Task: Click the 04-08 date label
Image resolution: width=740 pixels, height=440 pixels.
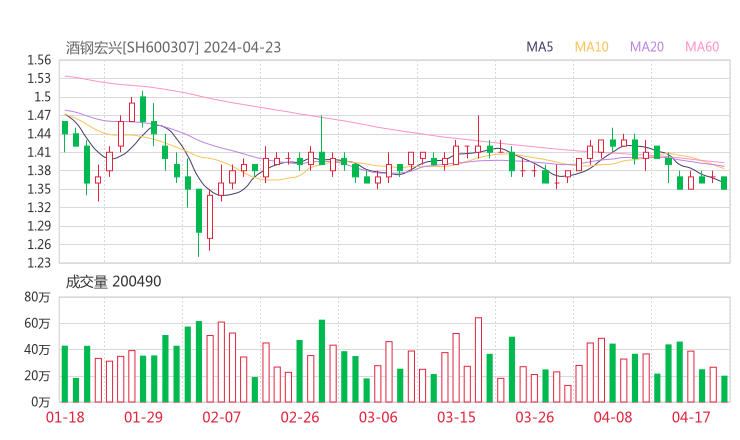Action: 613,417
